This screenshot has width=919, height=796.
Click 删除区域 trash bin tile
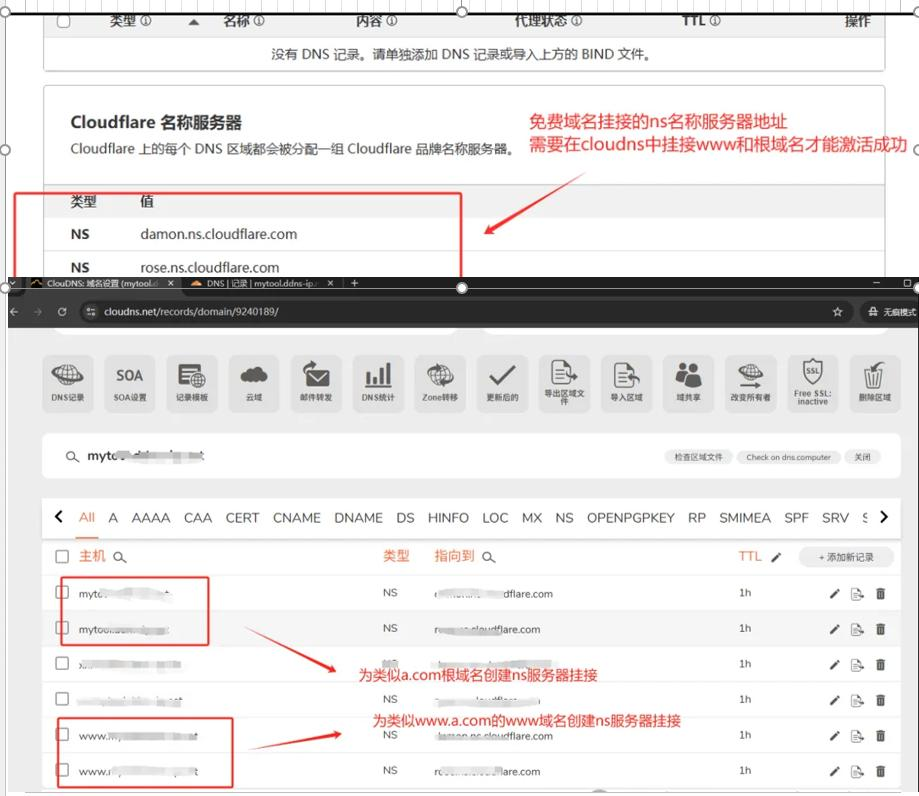pyautogui.click(x=874, y=383)
